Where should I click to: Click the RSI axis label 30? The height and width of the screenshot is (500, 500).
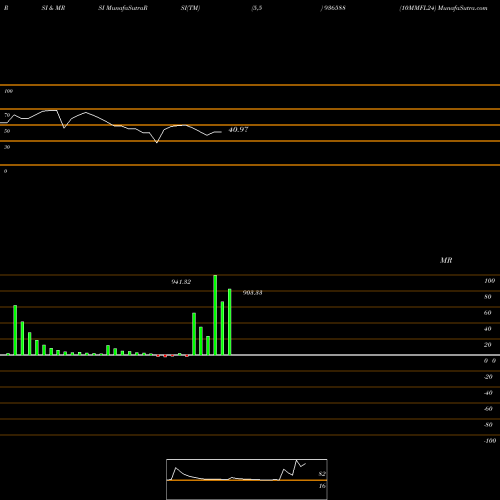(x=7, y=147)
